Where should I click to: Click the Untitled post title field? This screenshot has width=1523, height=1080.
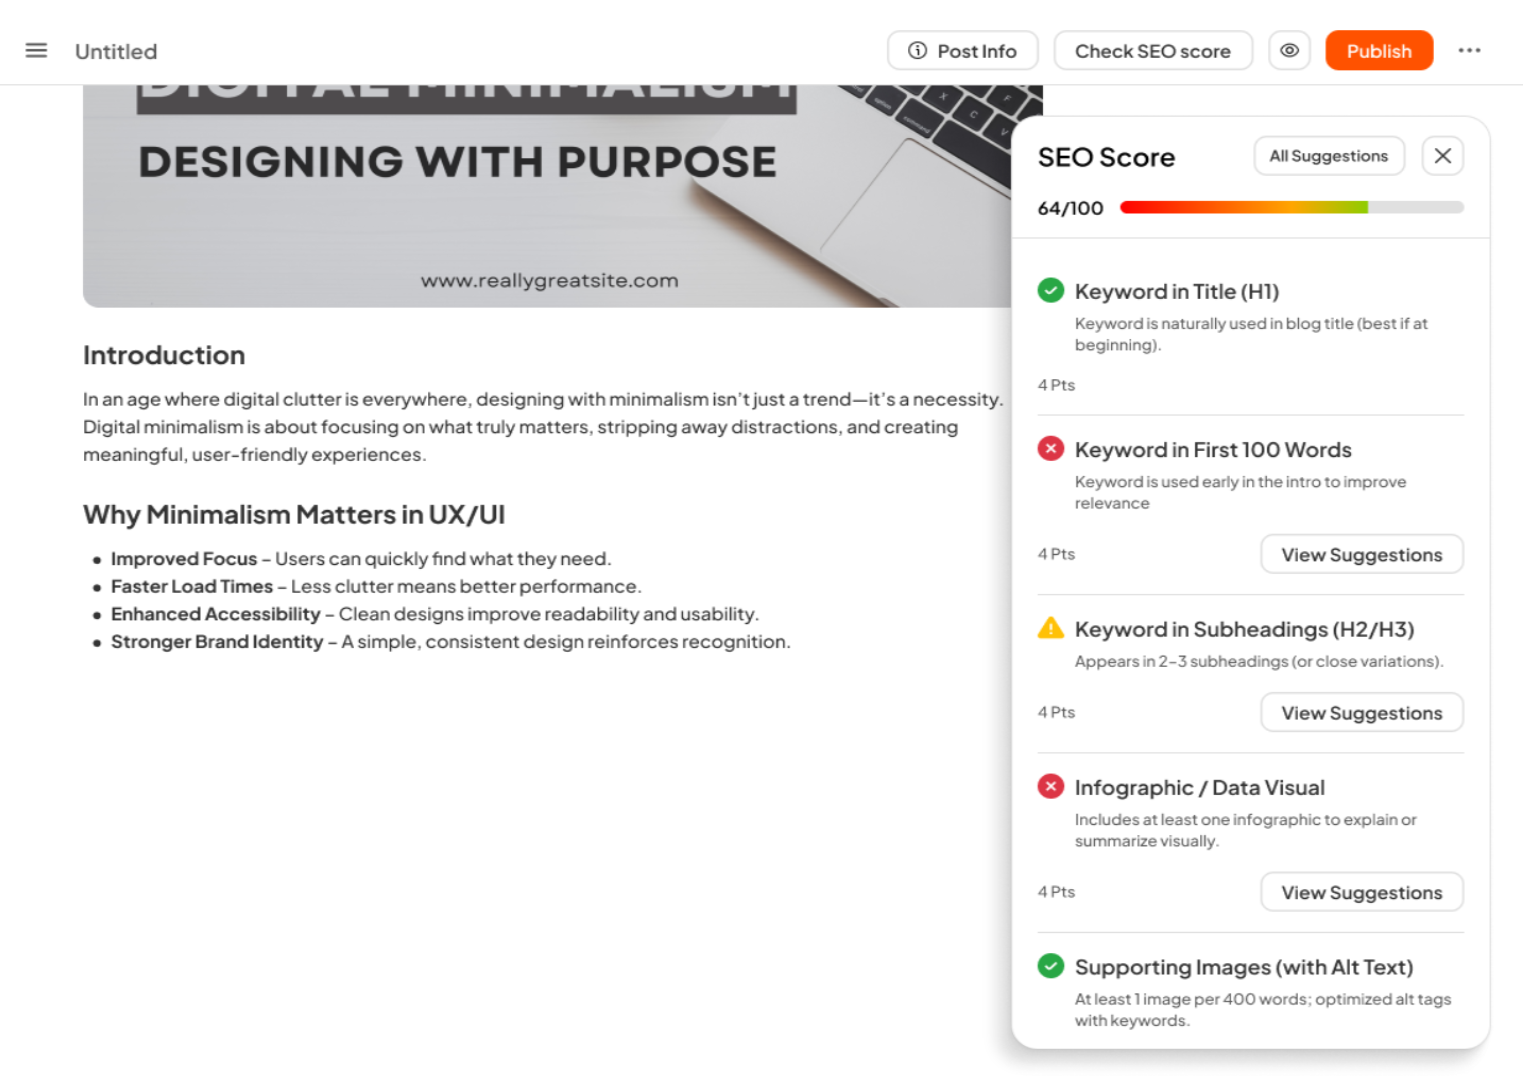tap(116, 52)
